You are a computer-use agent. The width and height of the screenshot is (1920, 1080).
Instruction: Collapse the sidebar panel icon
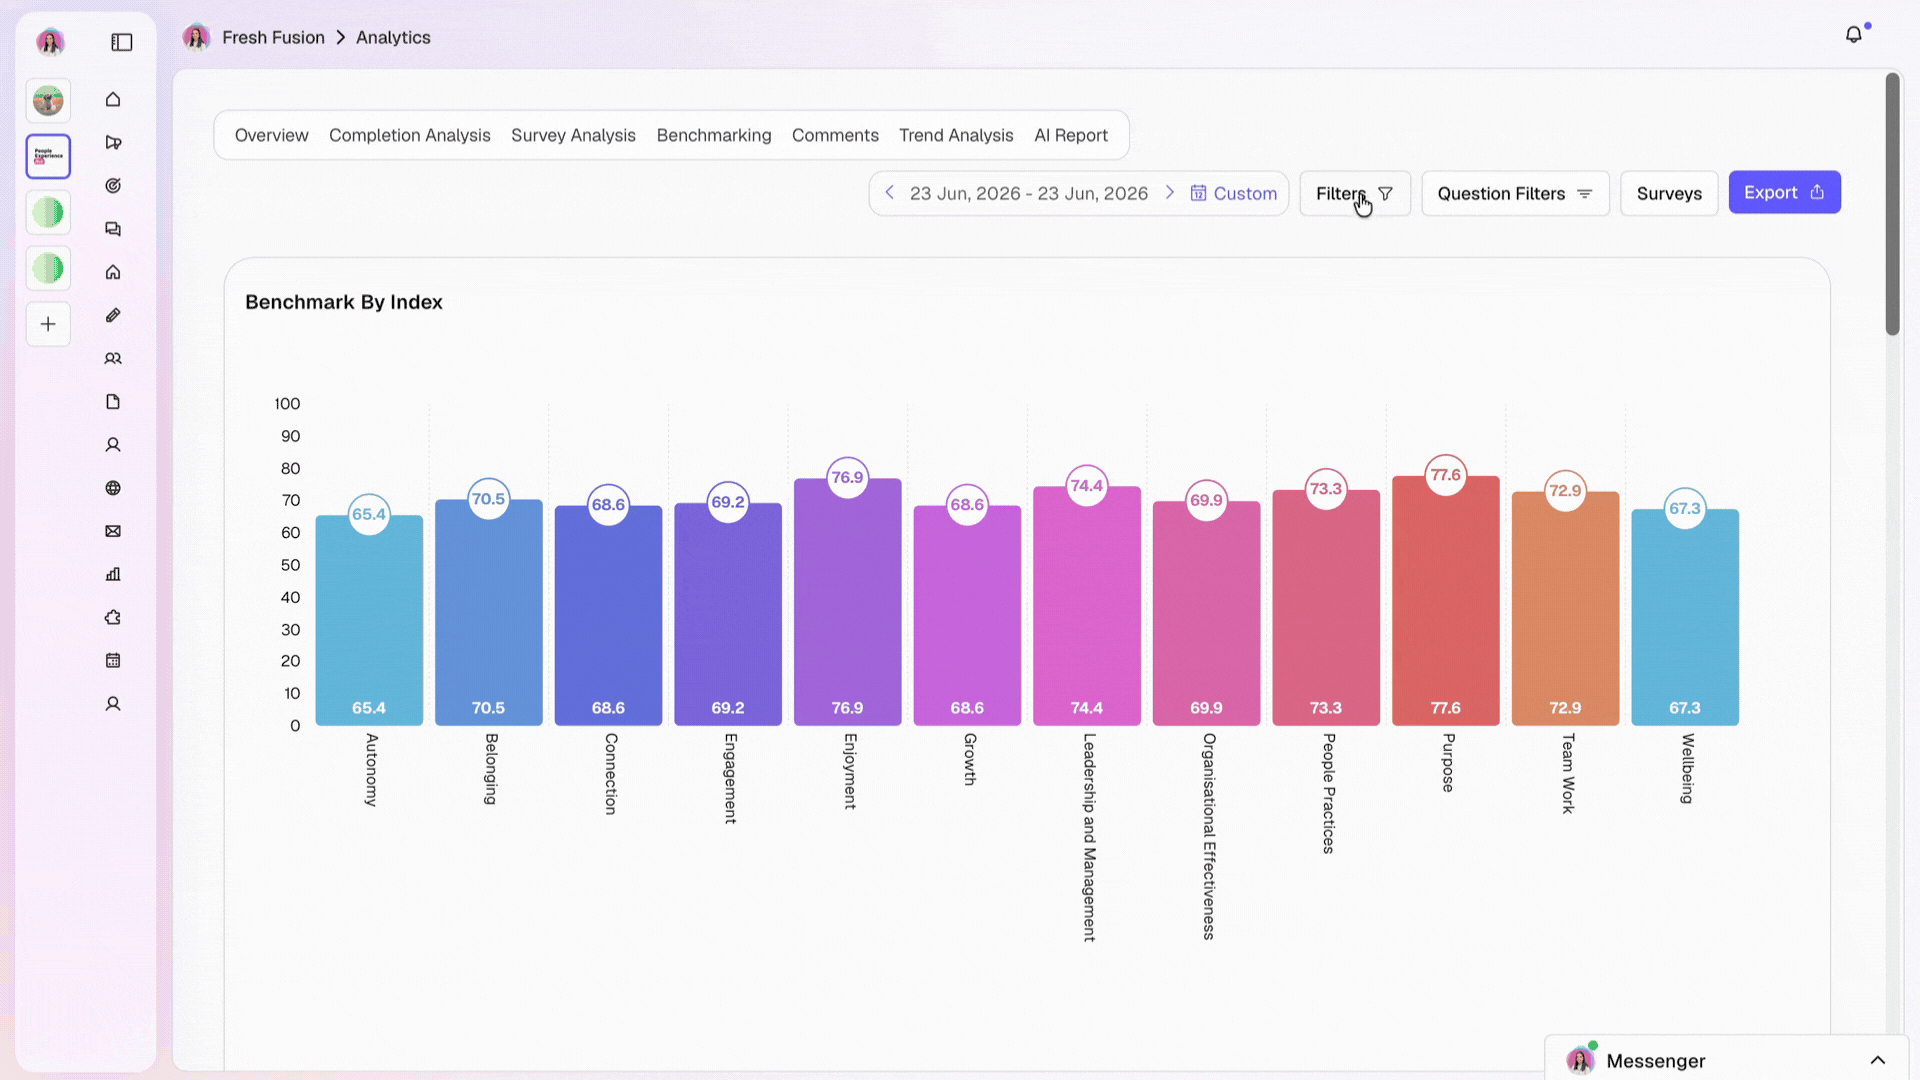click(122, 42)
